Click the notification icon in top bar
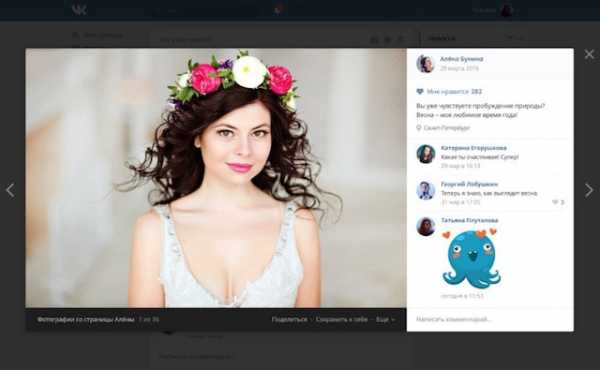 click(278, 10)
